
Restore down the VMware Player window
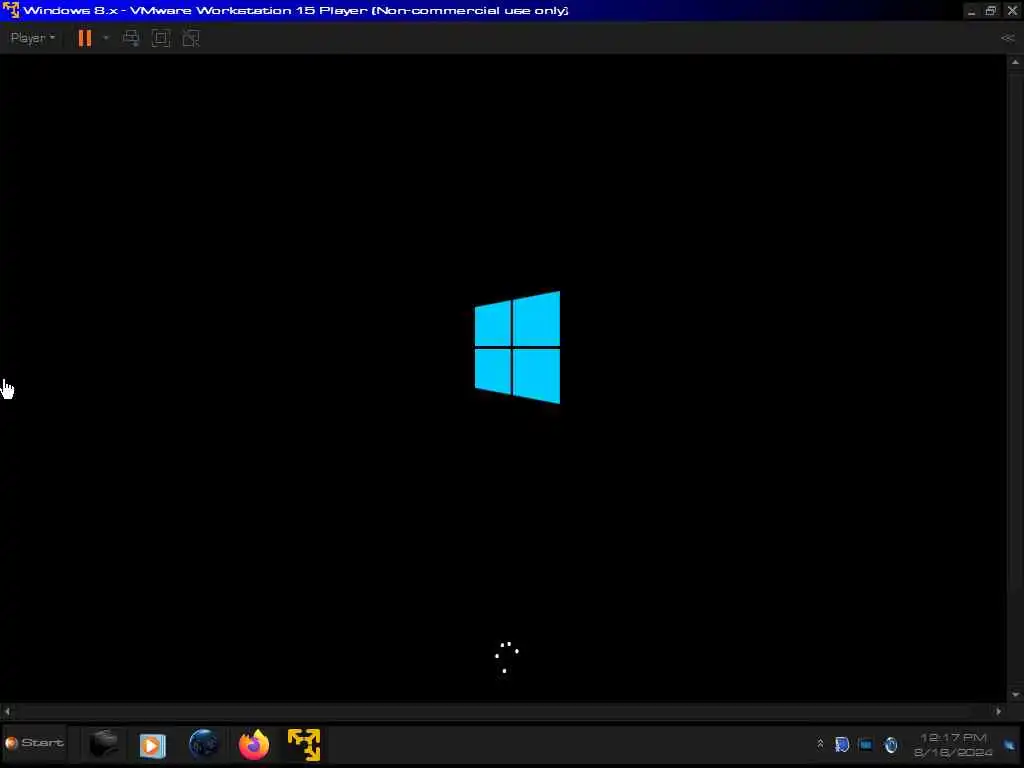click(x=991, y=10)
